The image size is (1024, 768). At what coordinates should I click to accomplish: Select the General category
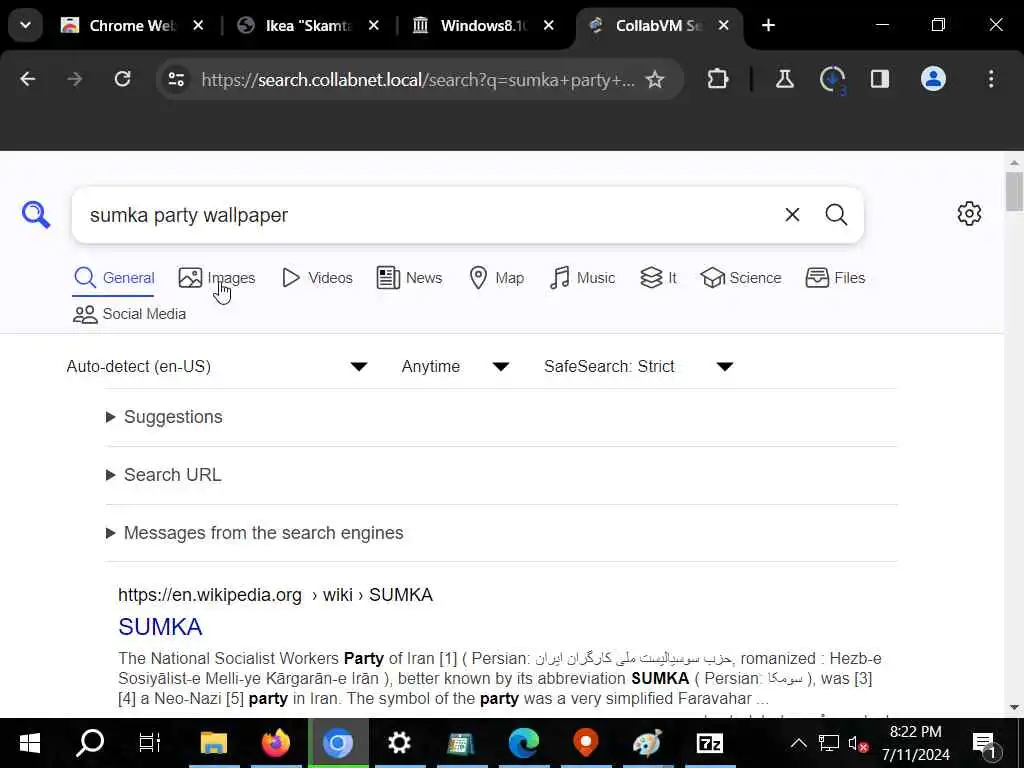pyautogui.click(x=114, y=278)
